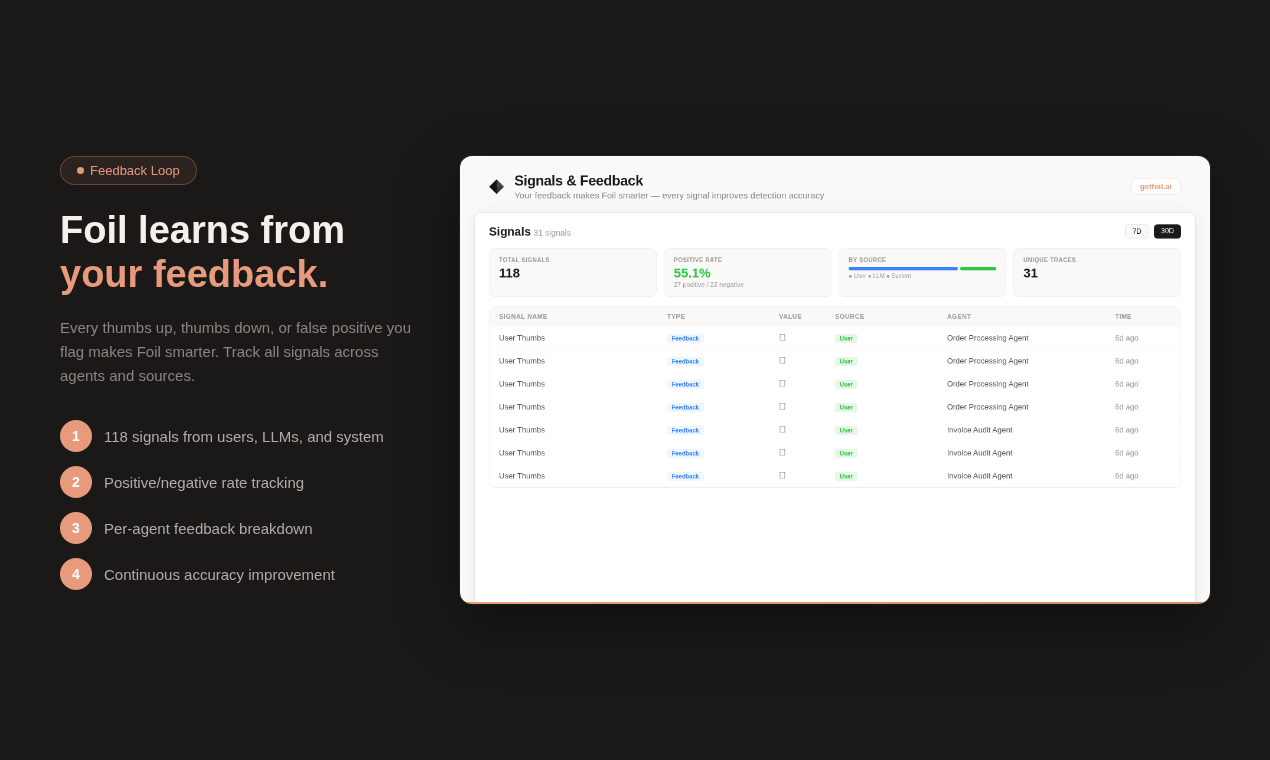Click the Positive Rate 55.1% card
1270x760 pixels.
click(x=747, y=272)
